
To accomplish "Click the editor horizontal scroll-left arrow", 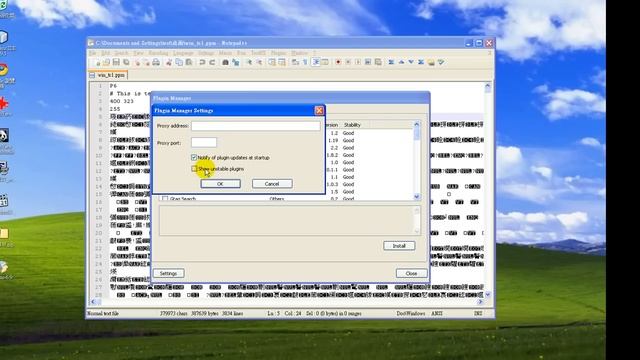I will pyautogui.click(x=93, y=302).
